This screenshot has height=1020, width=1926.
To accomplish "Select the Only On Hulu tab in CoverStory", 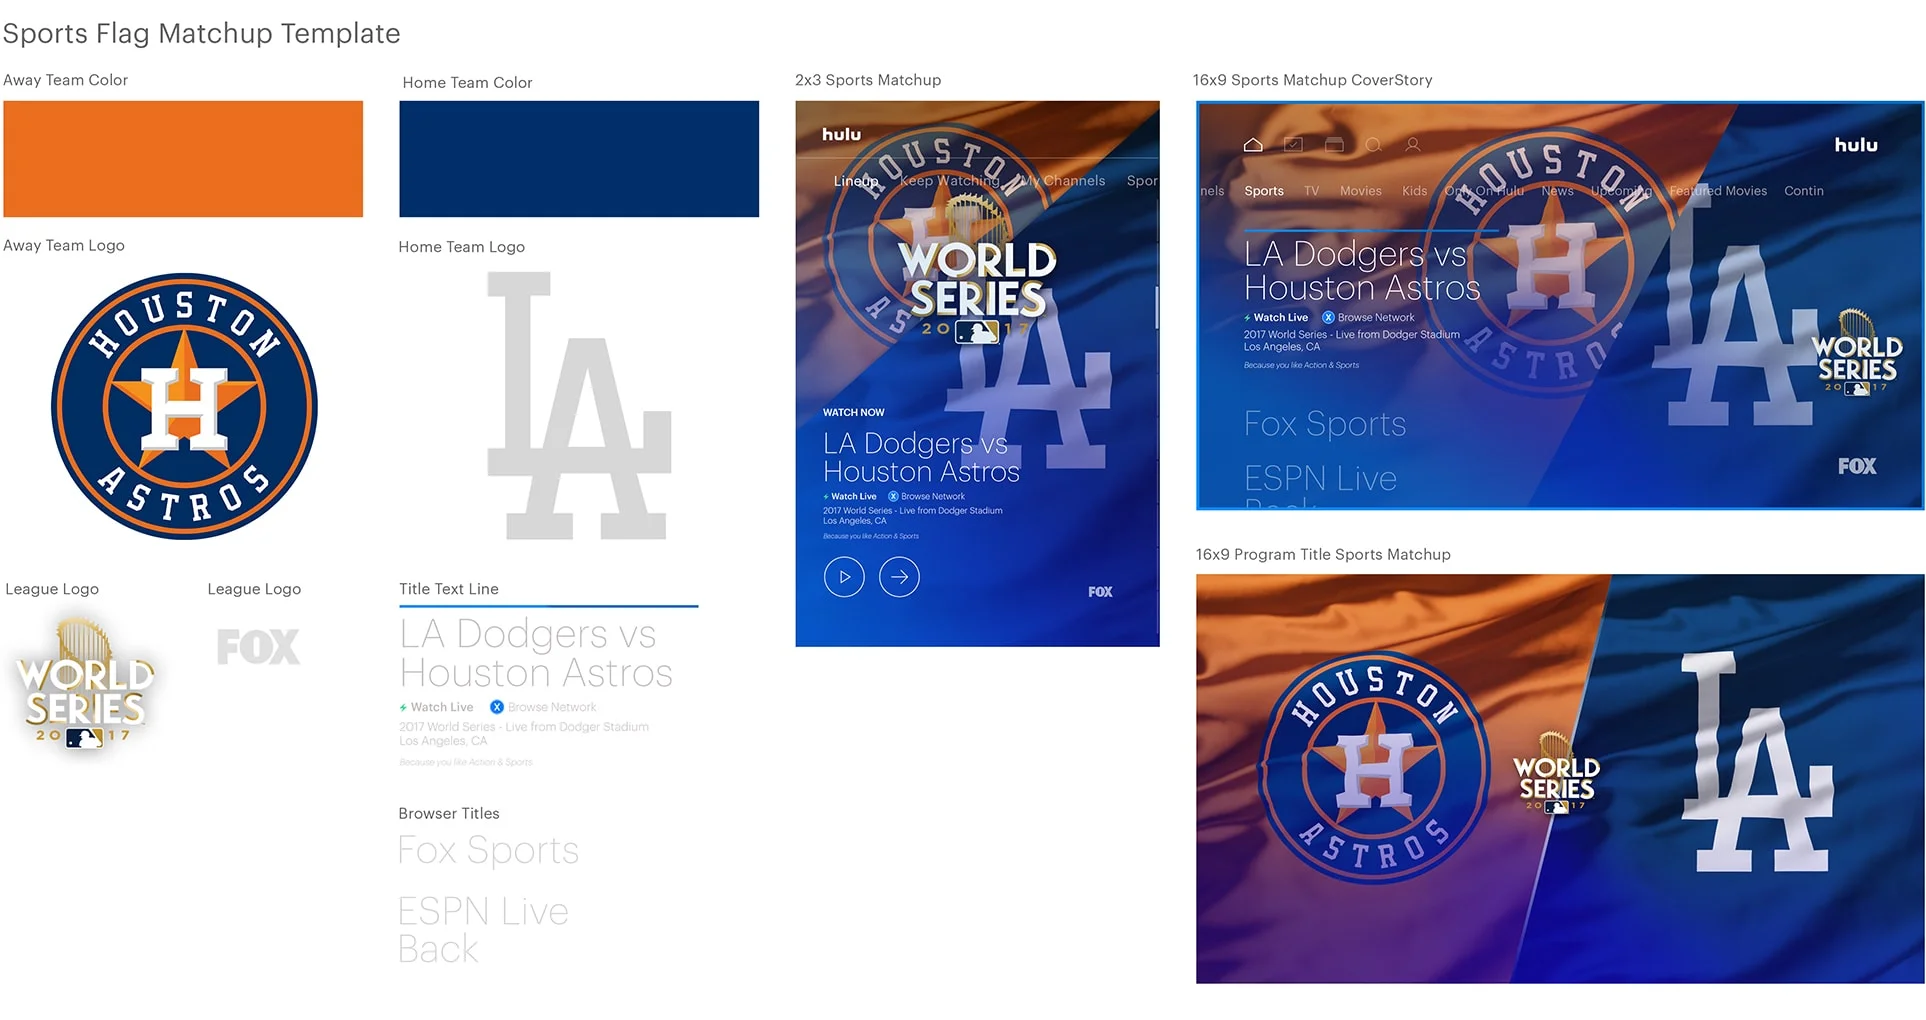I will 1484,191.
